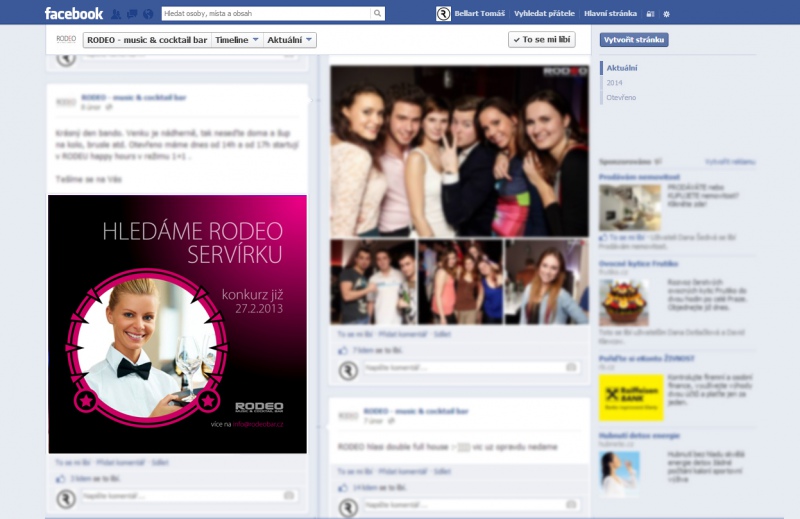Click the Facebook logo in the top bar
This screenshot has height=519, width=800.
click(x=73, y=14)
